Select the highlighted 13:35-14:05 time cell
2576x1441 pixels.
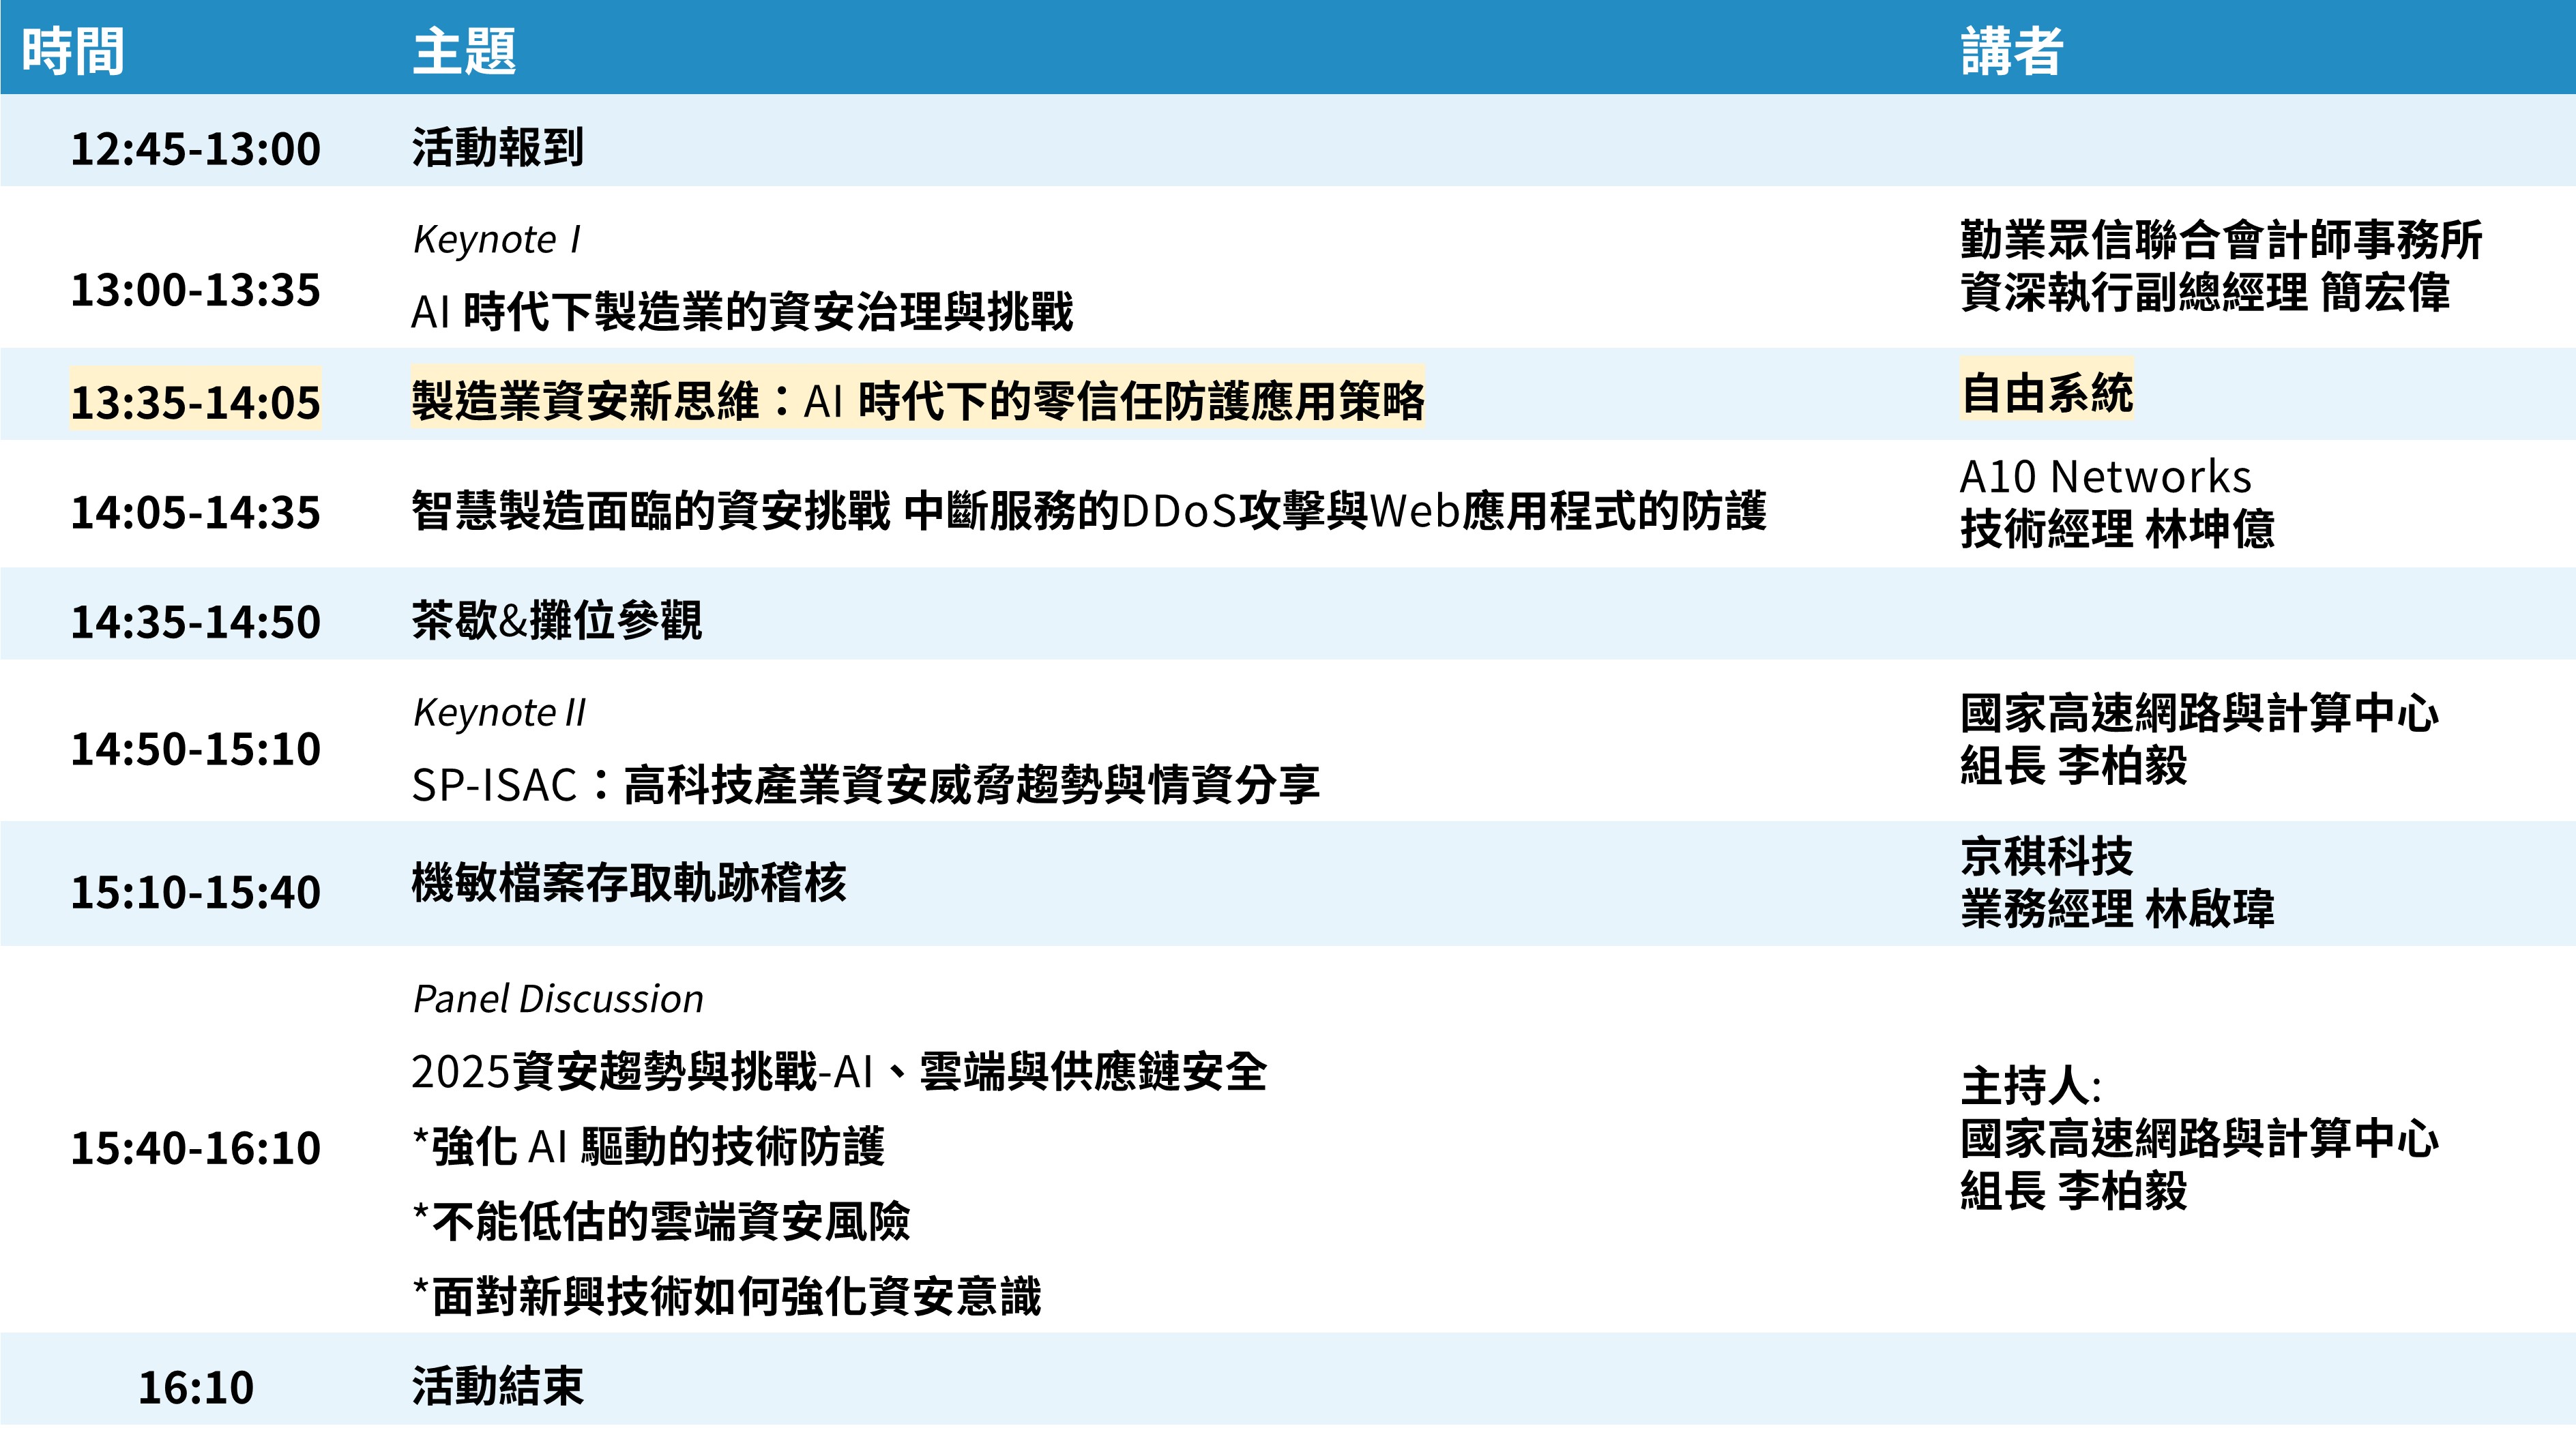pos(196,401)
